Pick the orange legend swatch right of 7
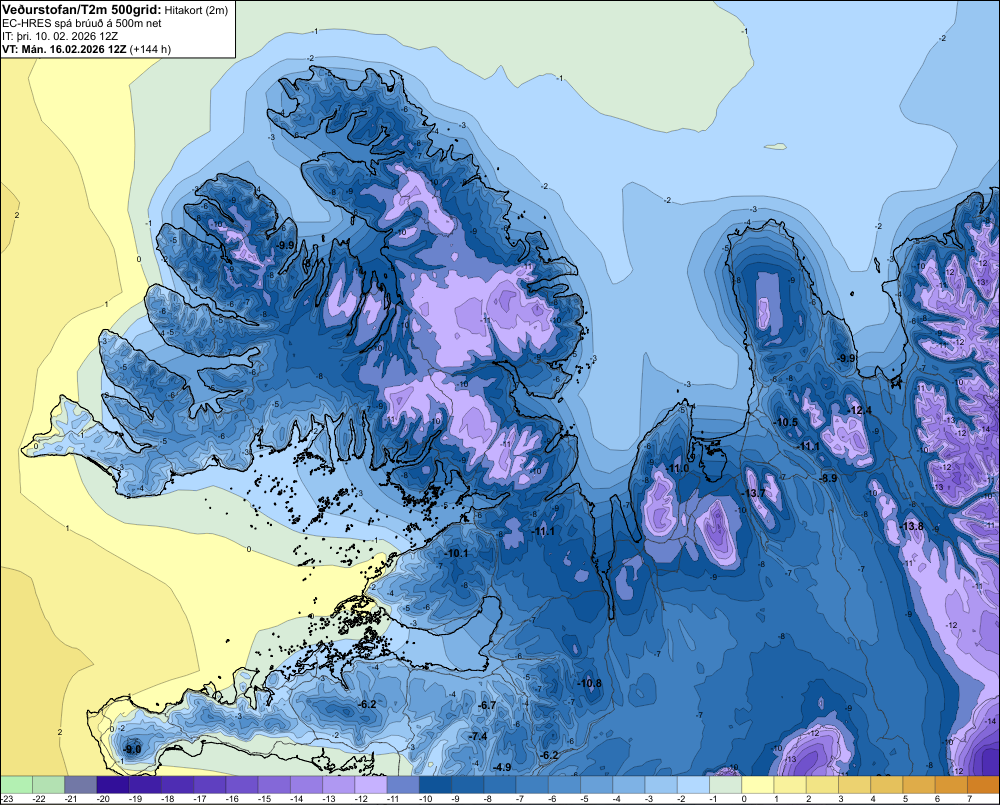The image size is (1000, 805). [983, 784]
